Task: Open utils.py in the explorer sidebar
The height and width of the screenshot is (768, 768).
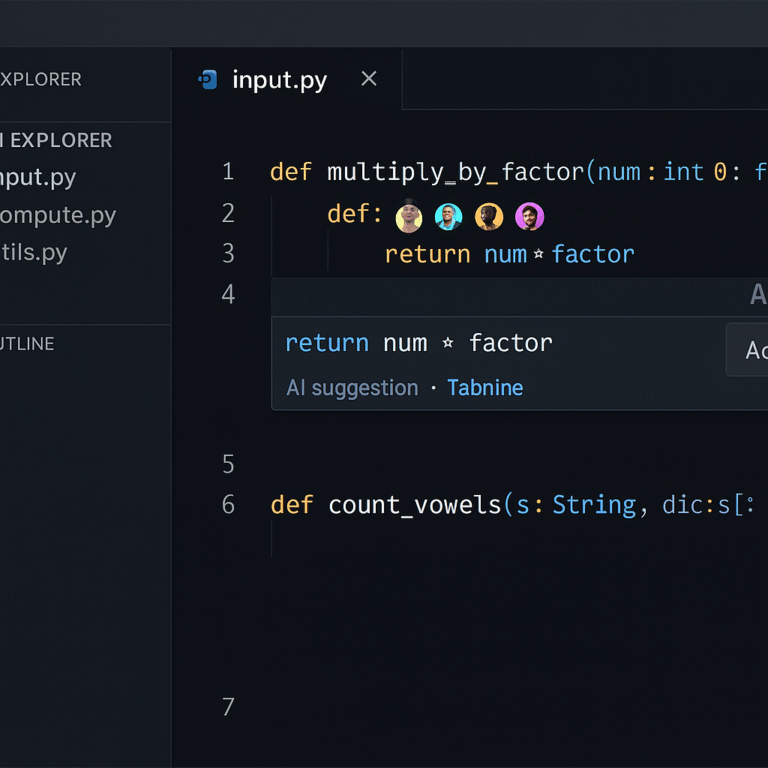Action: click(33, 252)
